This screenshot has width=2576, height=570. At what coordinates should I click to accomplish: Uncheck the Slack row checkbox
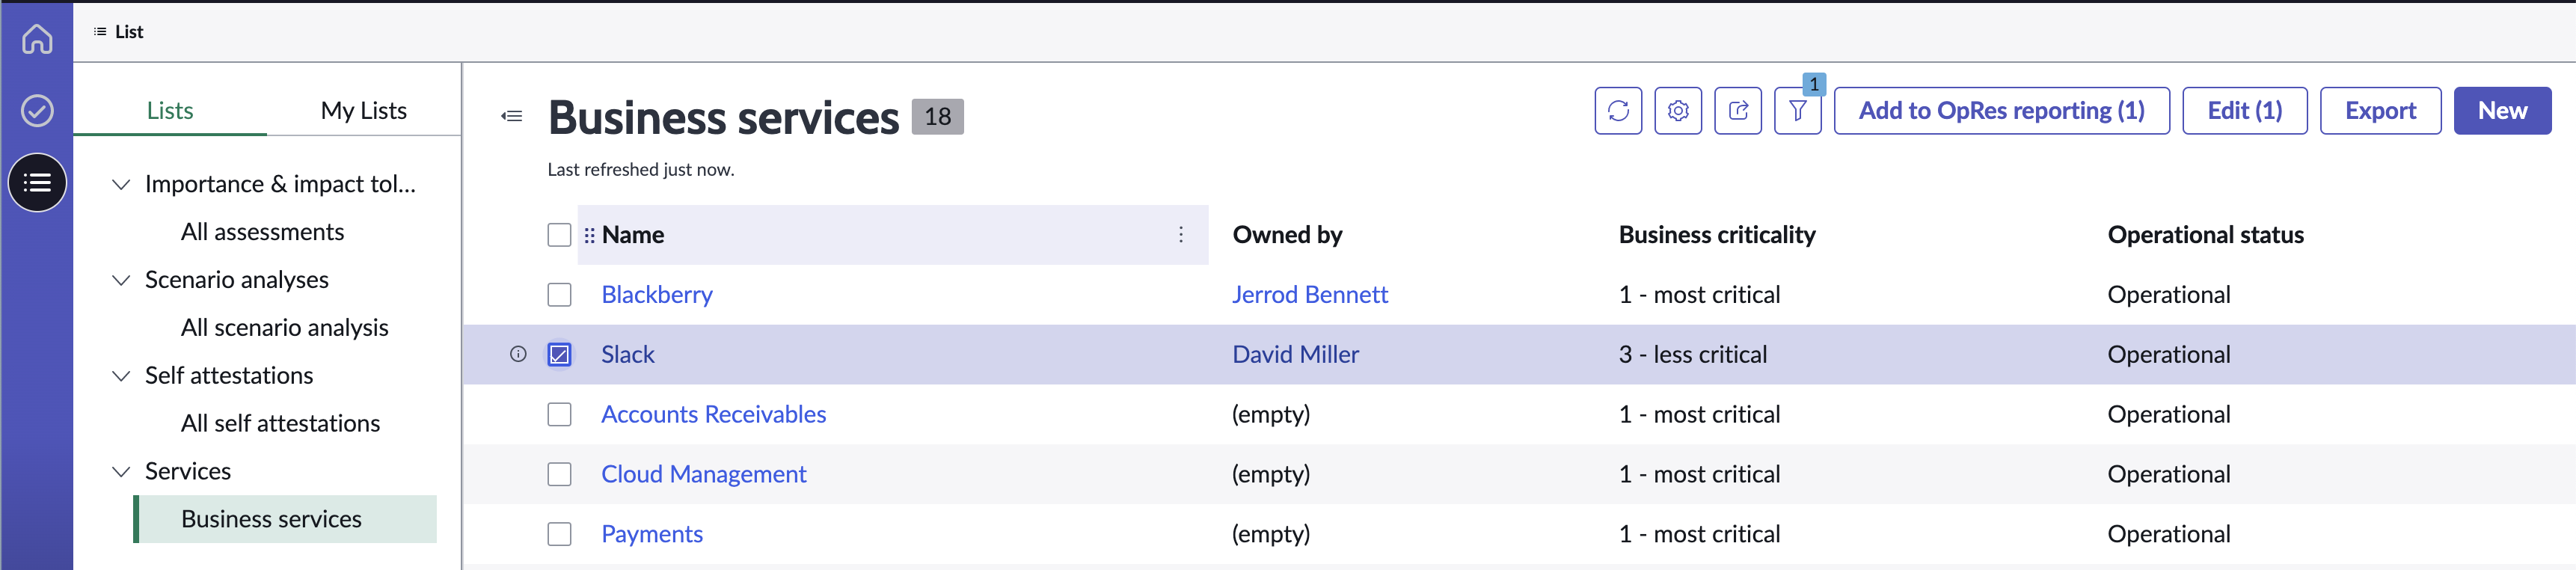point(560,355)
